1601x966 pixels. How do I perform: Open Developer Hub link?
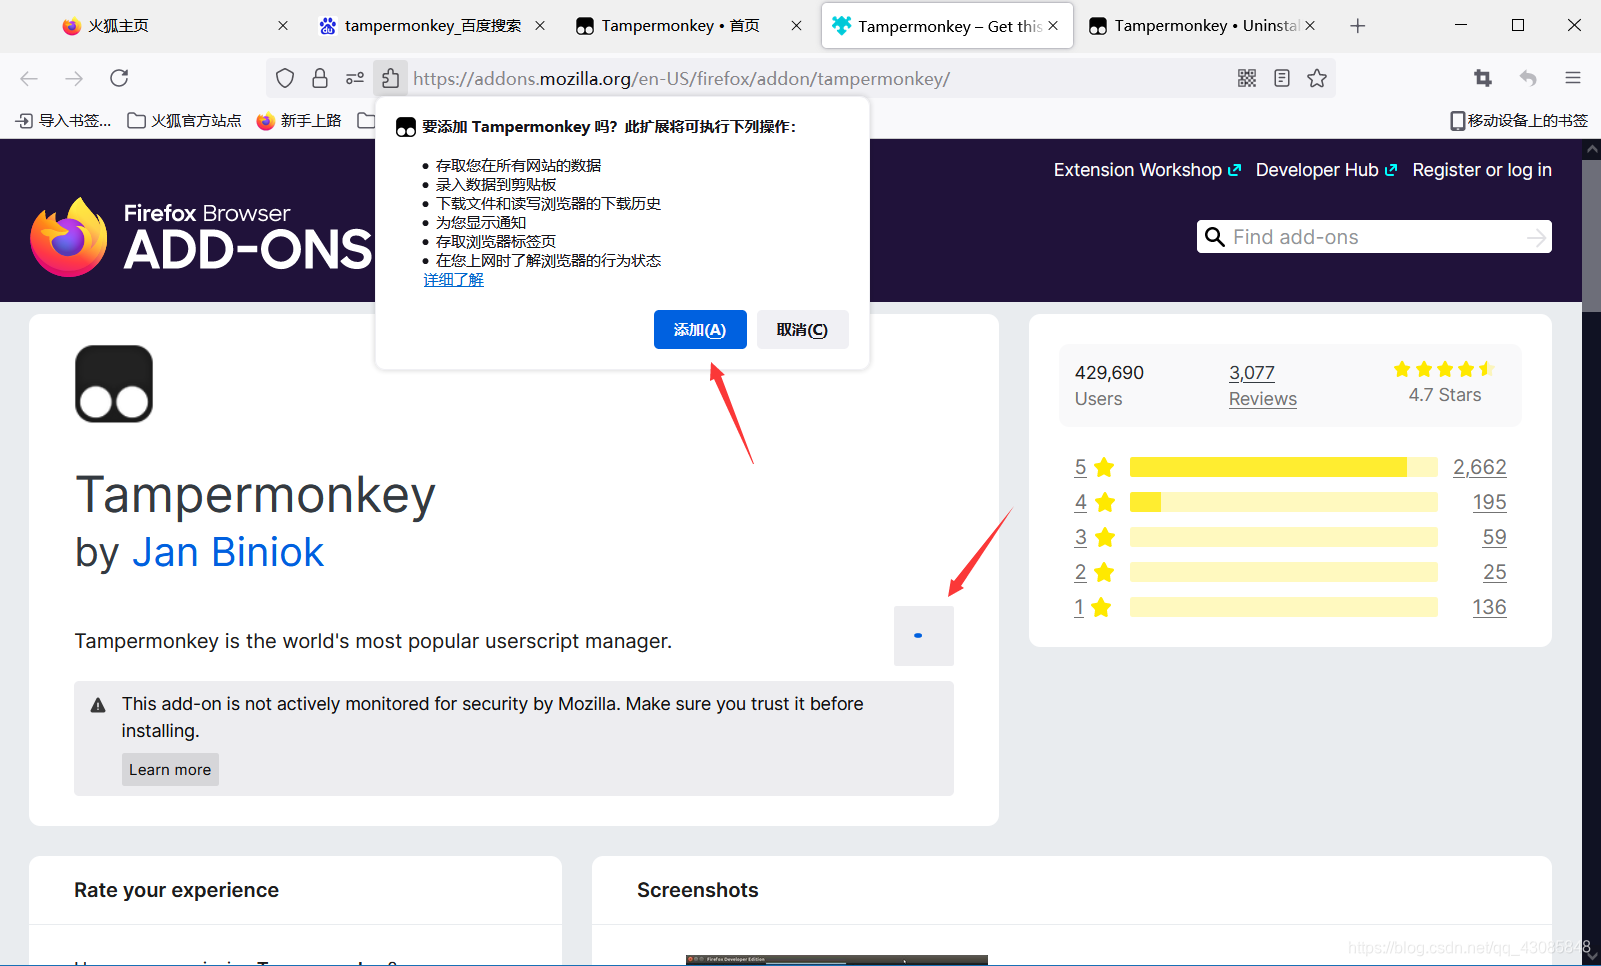pos(1326,170)
